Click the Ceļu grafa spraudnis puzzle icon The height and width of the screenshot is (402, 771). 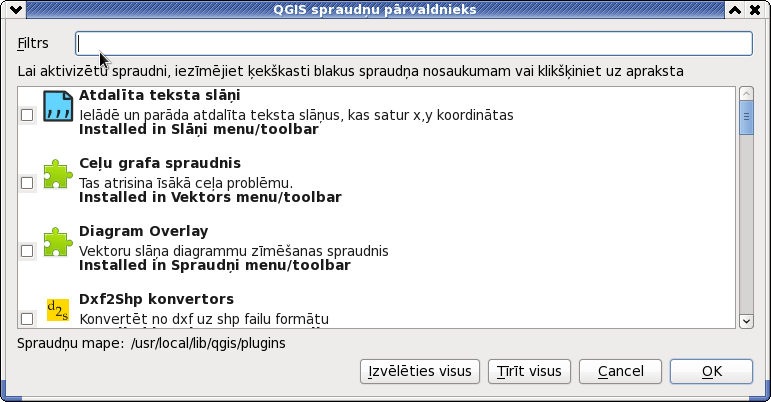[x=58, y=174]
